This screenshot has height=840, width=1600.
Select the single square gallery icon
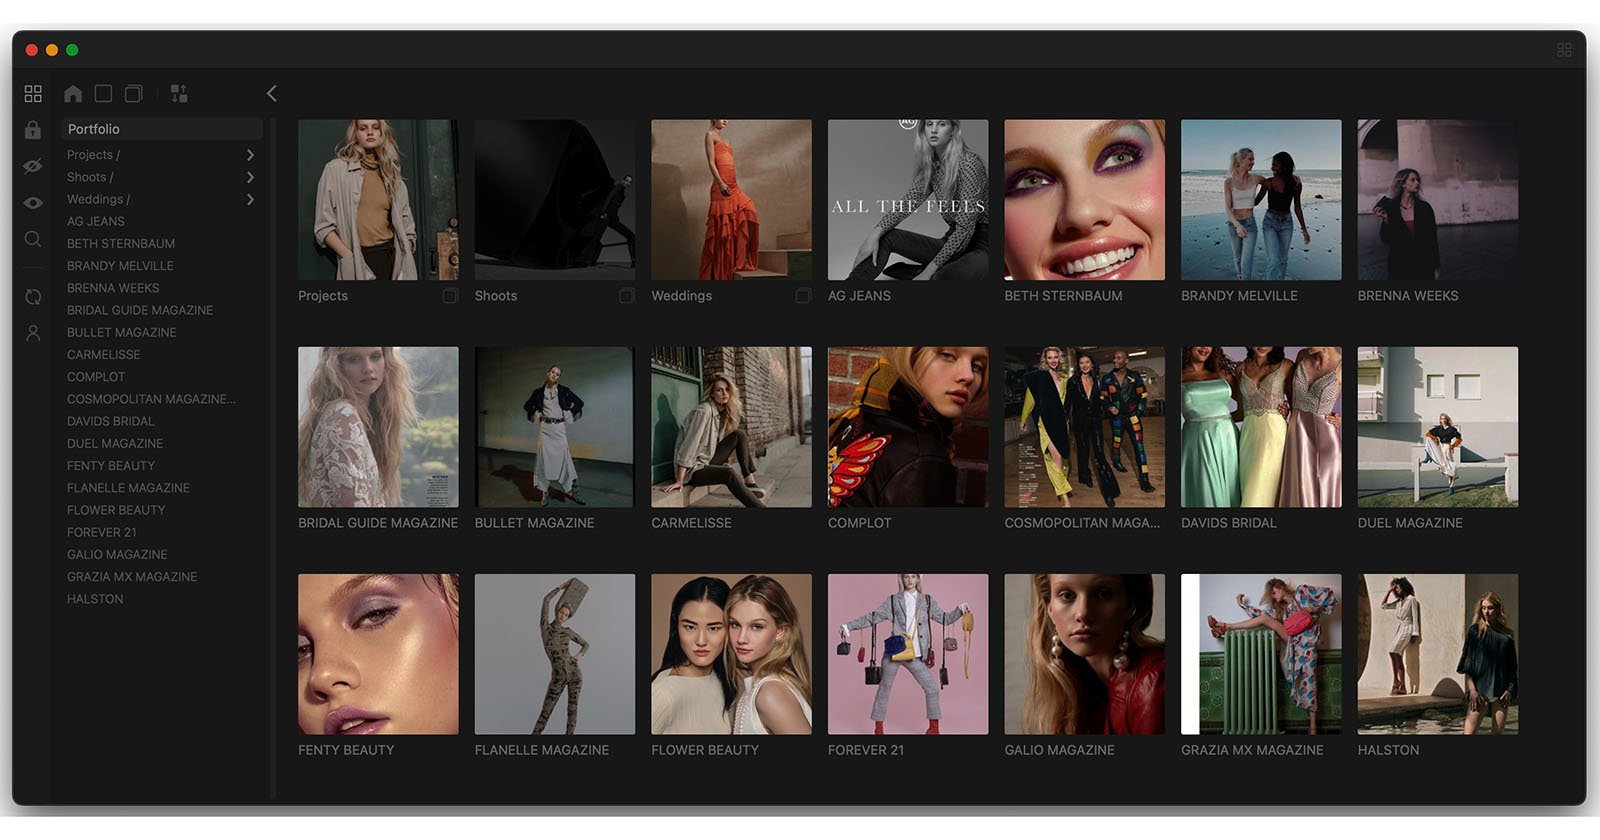103,93
